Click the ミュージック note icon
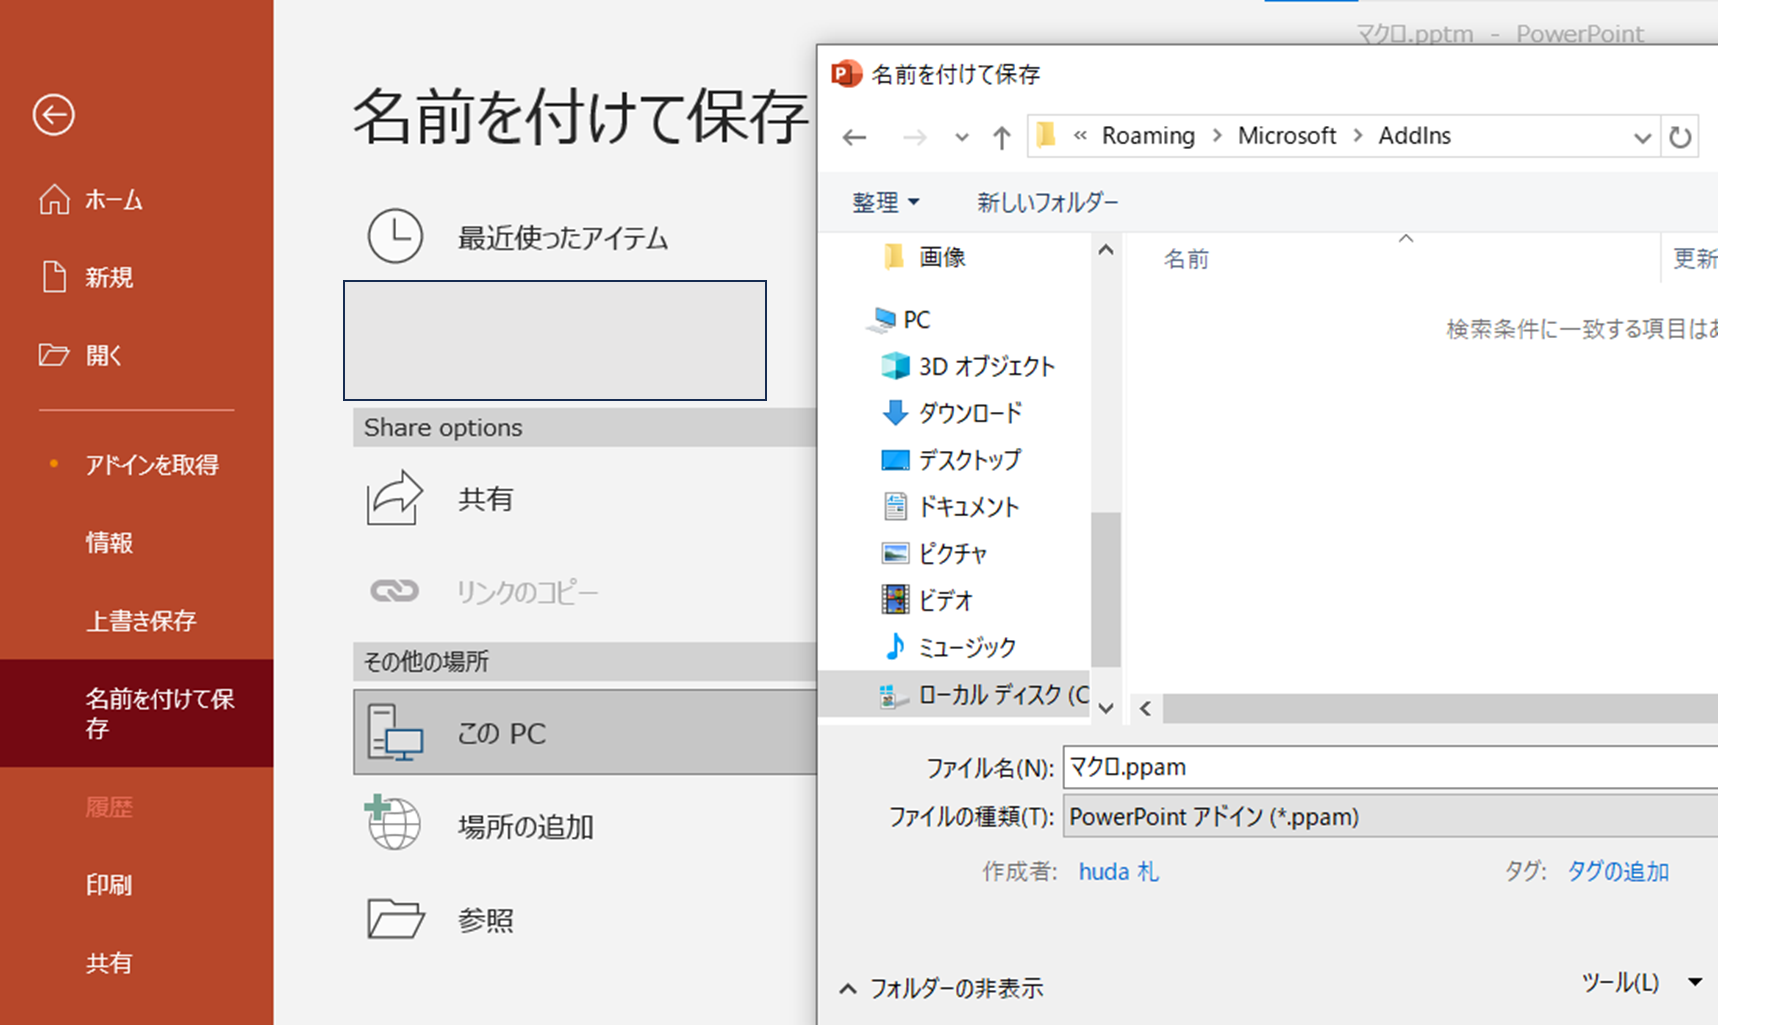 (x=894, y=647)
